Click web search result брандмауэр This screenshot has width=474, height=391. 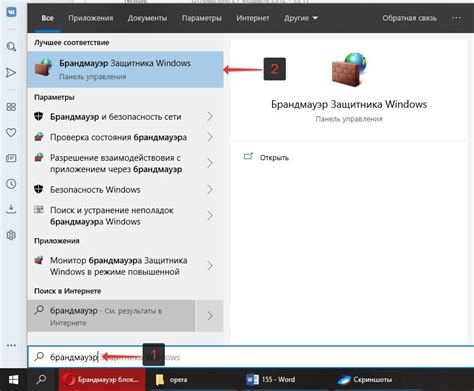pyautogui.click(x=111, y=316)
